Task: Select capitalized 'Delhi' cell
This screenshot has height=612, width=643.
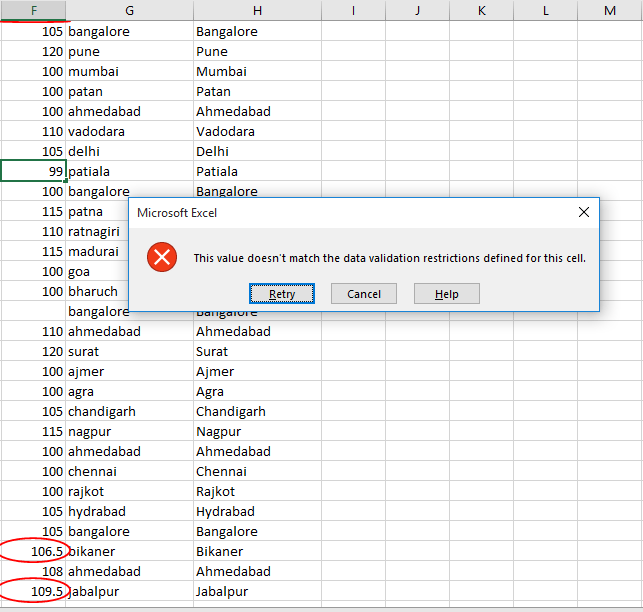Action: 257,151
